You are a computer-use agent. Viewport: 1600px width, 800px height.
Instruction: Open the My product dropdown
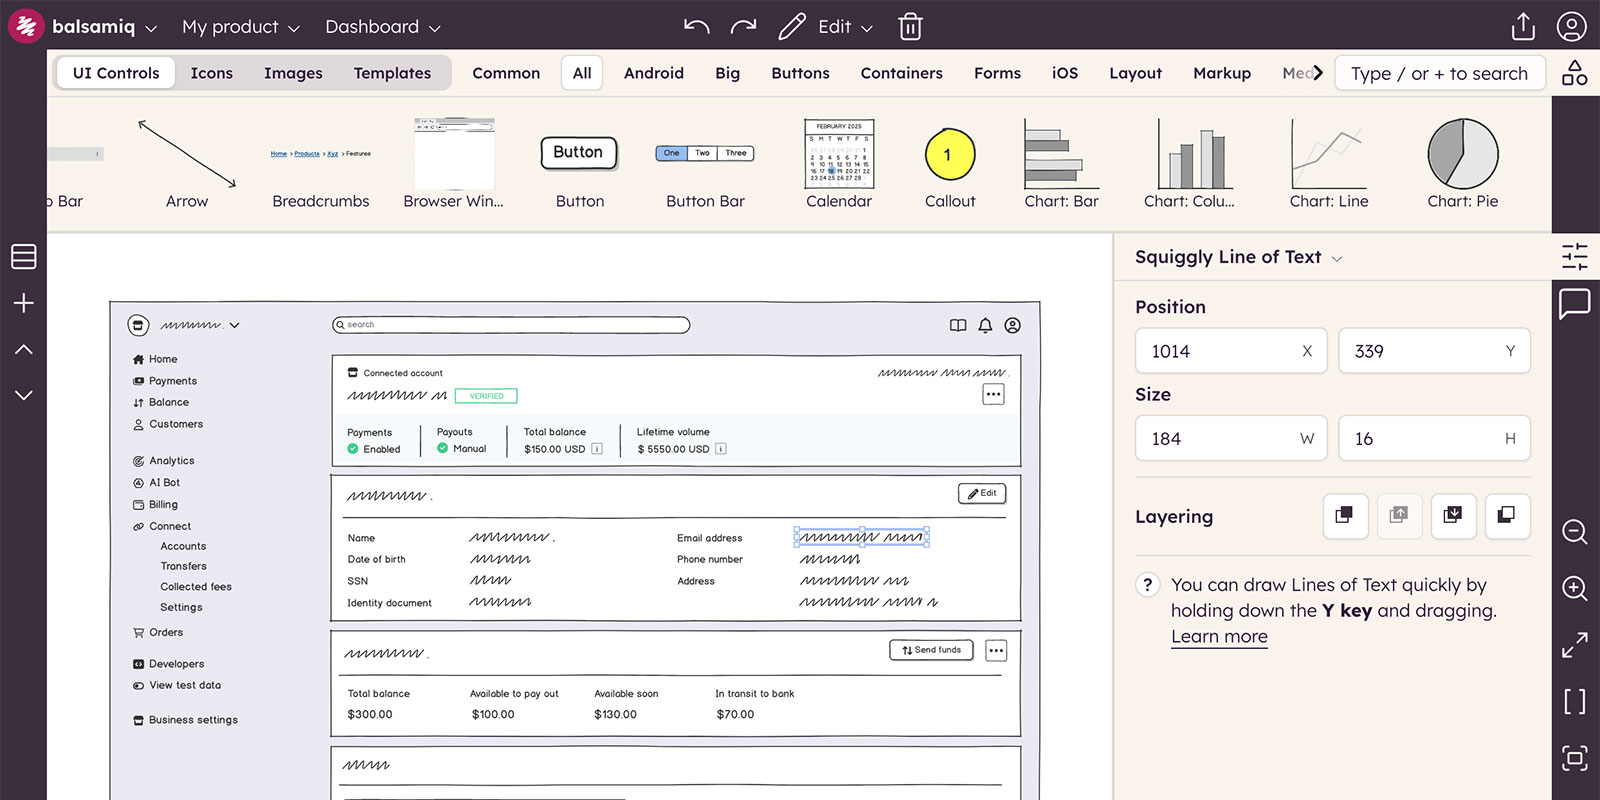[x=240, y=27]
